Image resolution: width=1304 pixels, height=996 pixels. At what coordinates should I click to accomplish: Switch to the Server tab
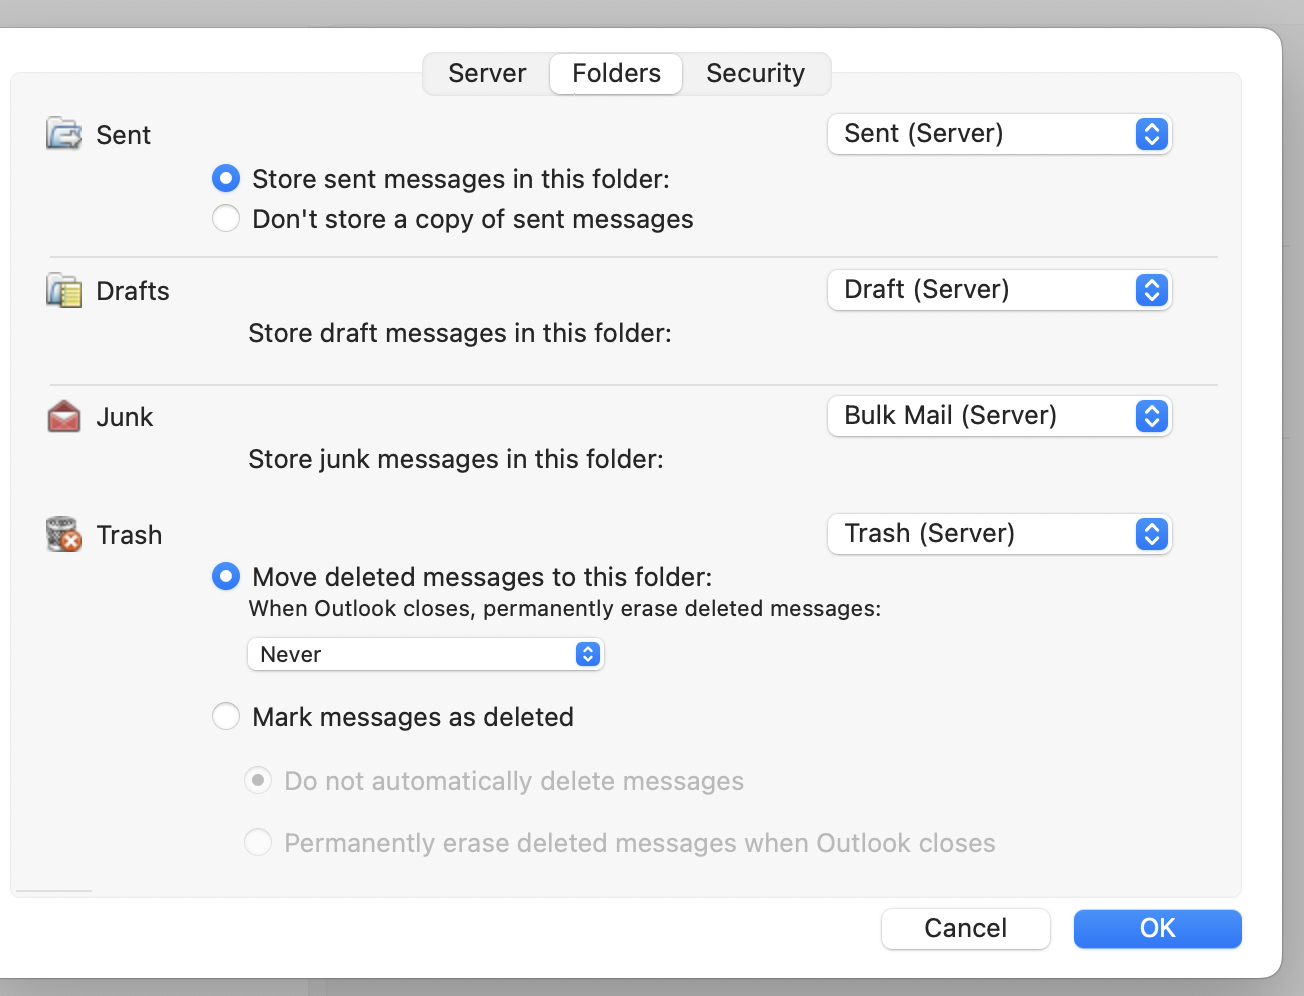487,73
